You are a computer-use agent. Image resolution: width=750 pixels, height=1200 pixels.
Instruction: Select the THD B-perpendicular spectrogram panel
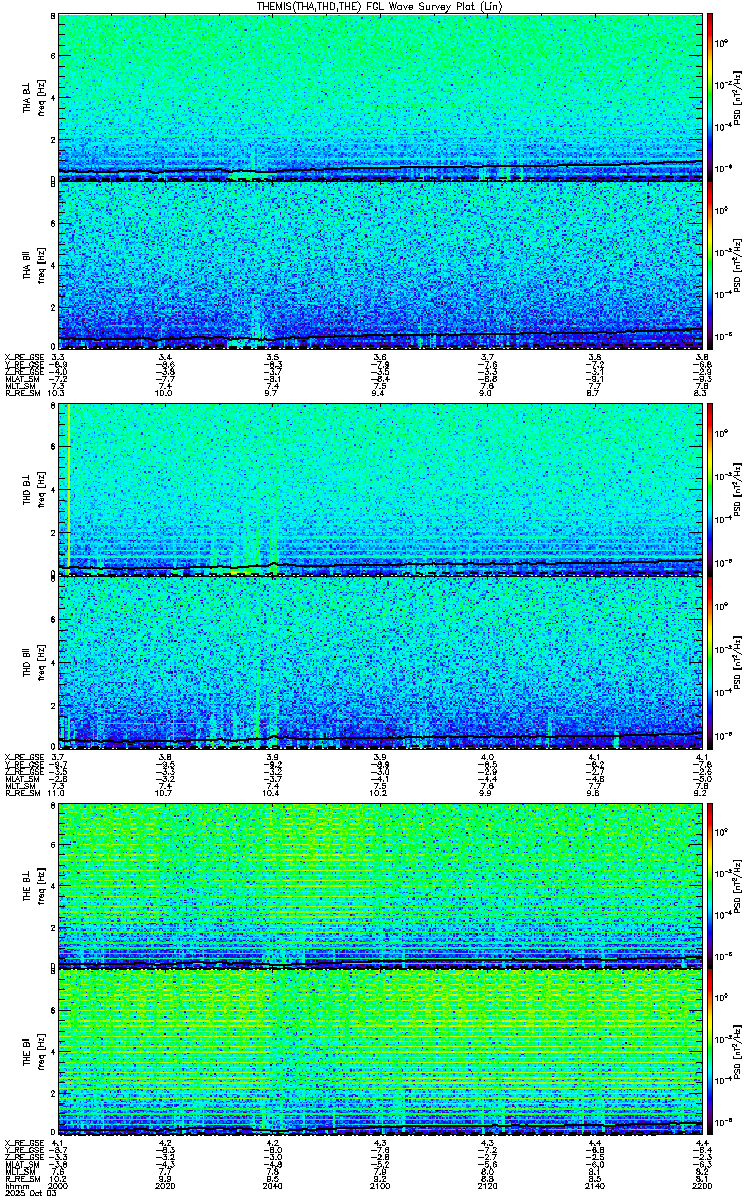click(x=380, y=490)
